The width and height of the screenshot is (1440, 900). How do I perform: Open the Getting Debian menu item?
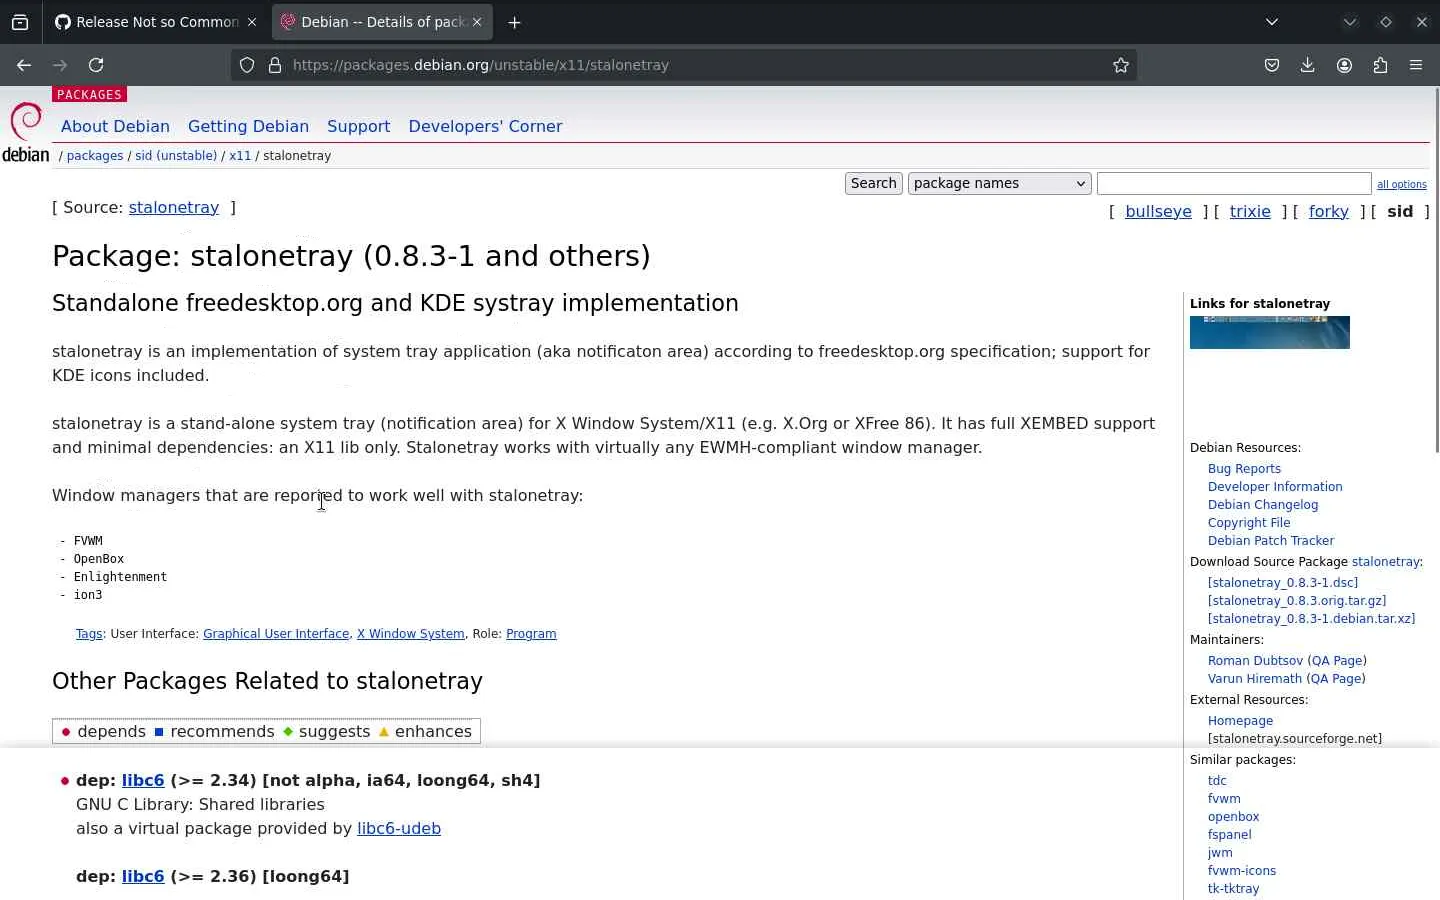click(x=248, y=126)
